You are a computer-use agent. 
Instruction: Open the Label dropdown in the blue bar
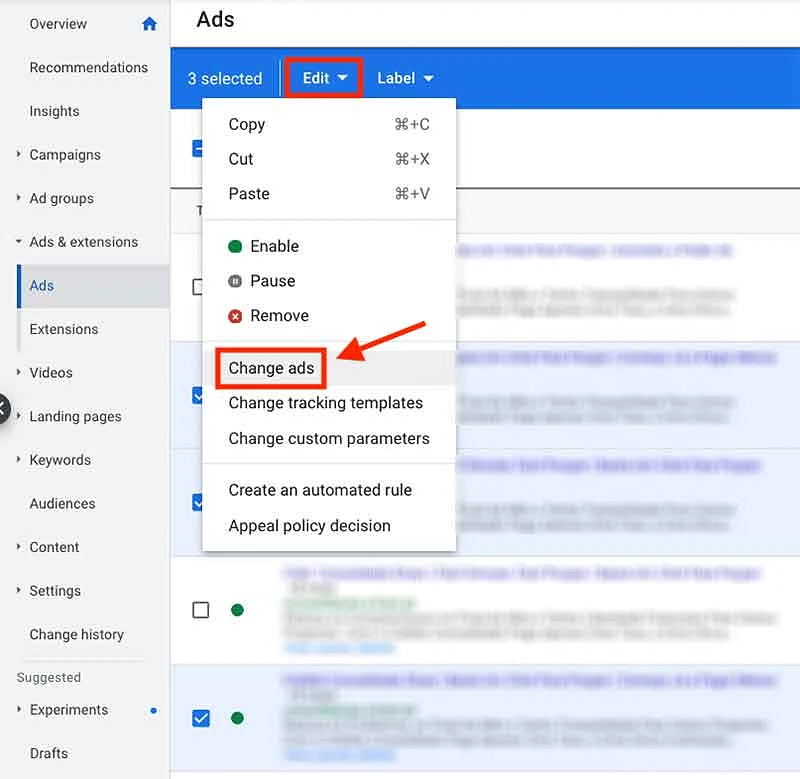pos(405,78)
